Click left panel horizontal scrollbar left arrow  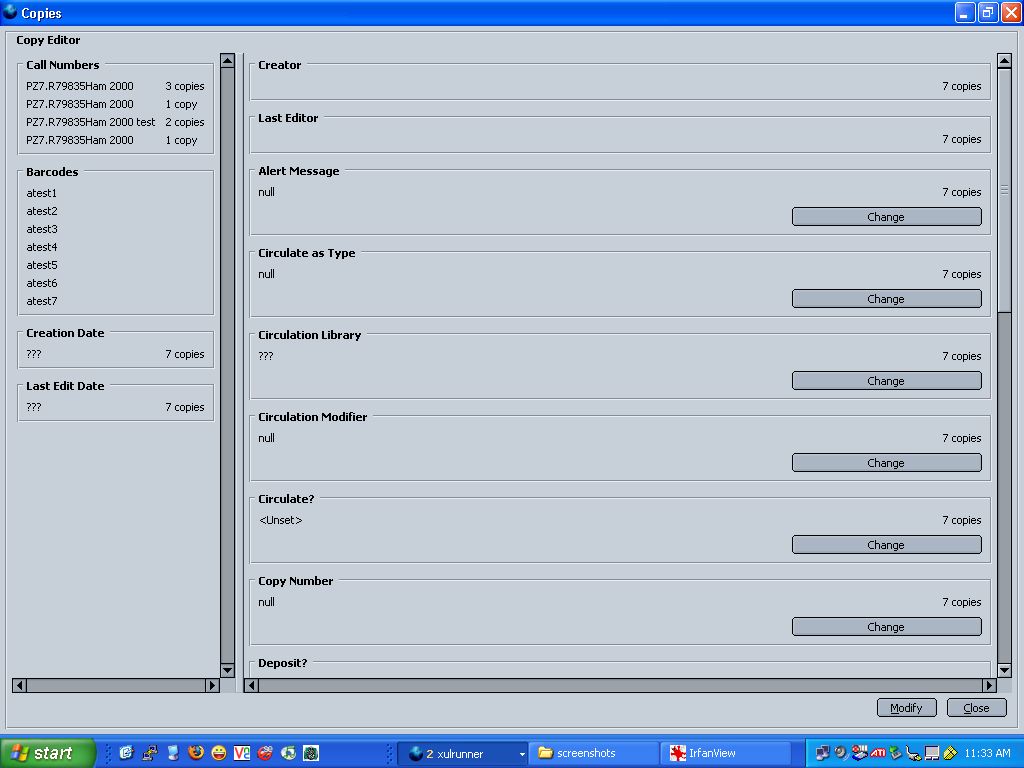20,685
